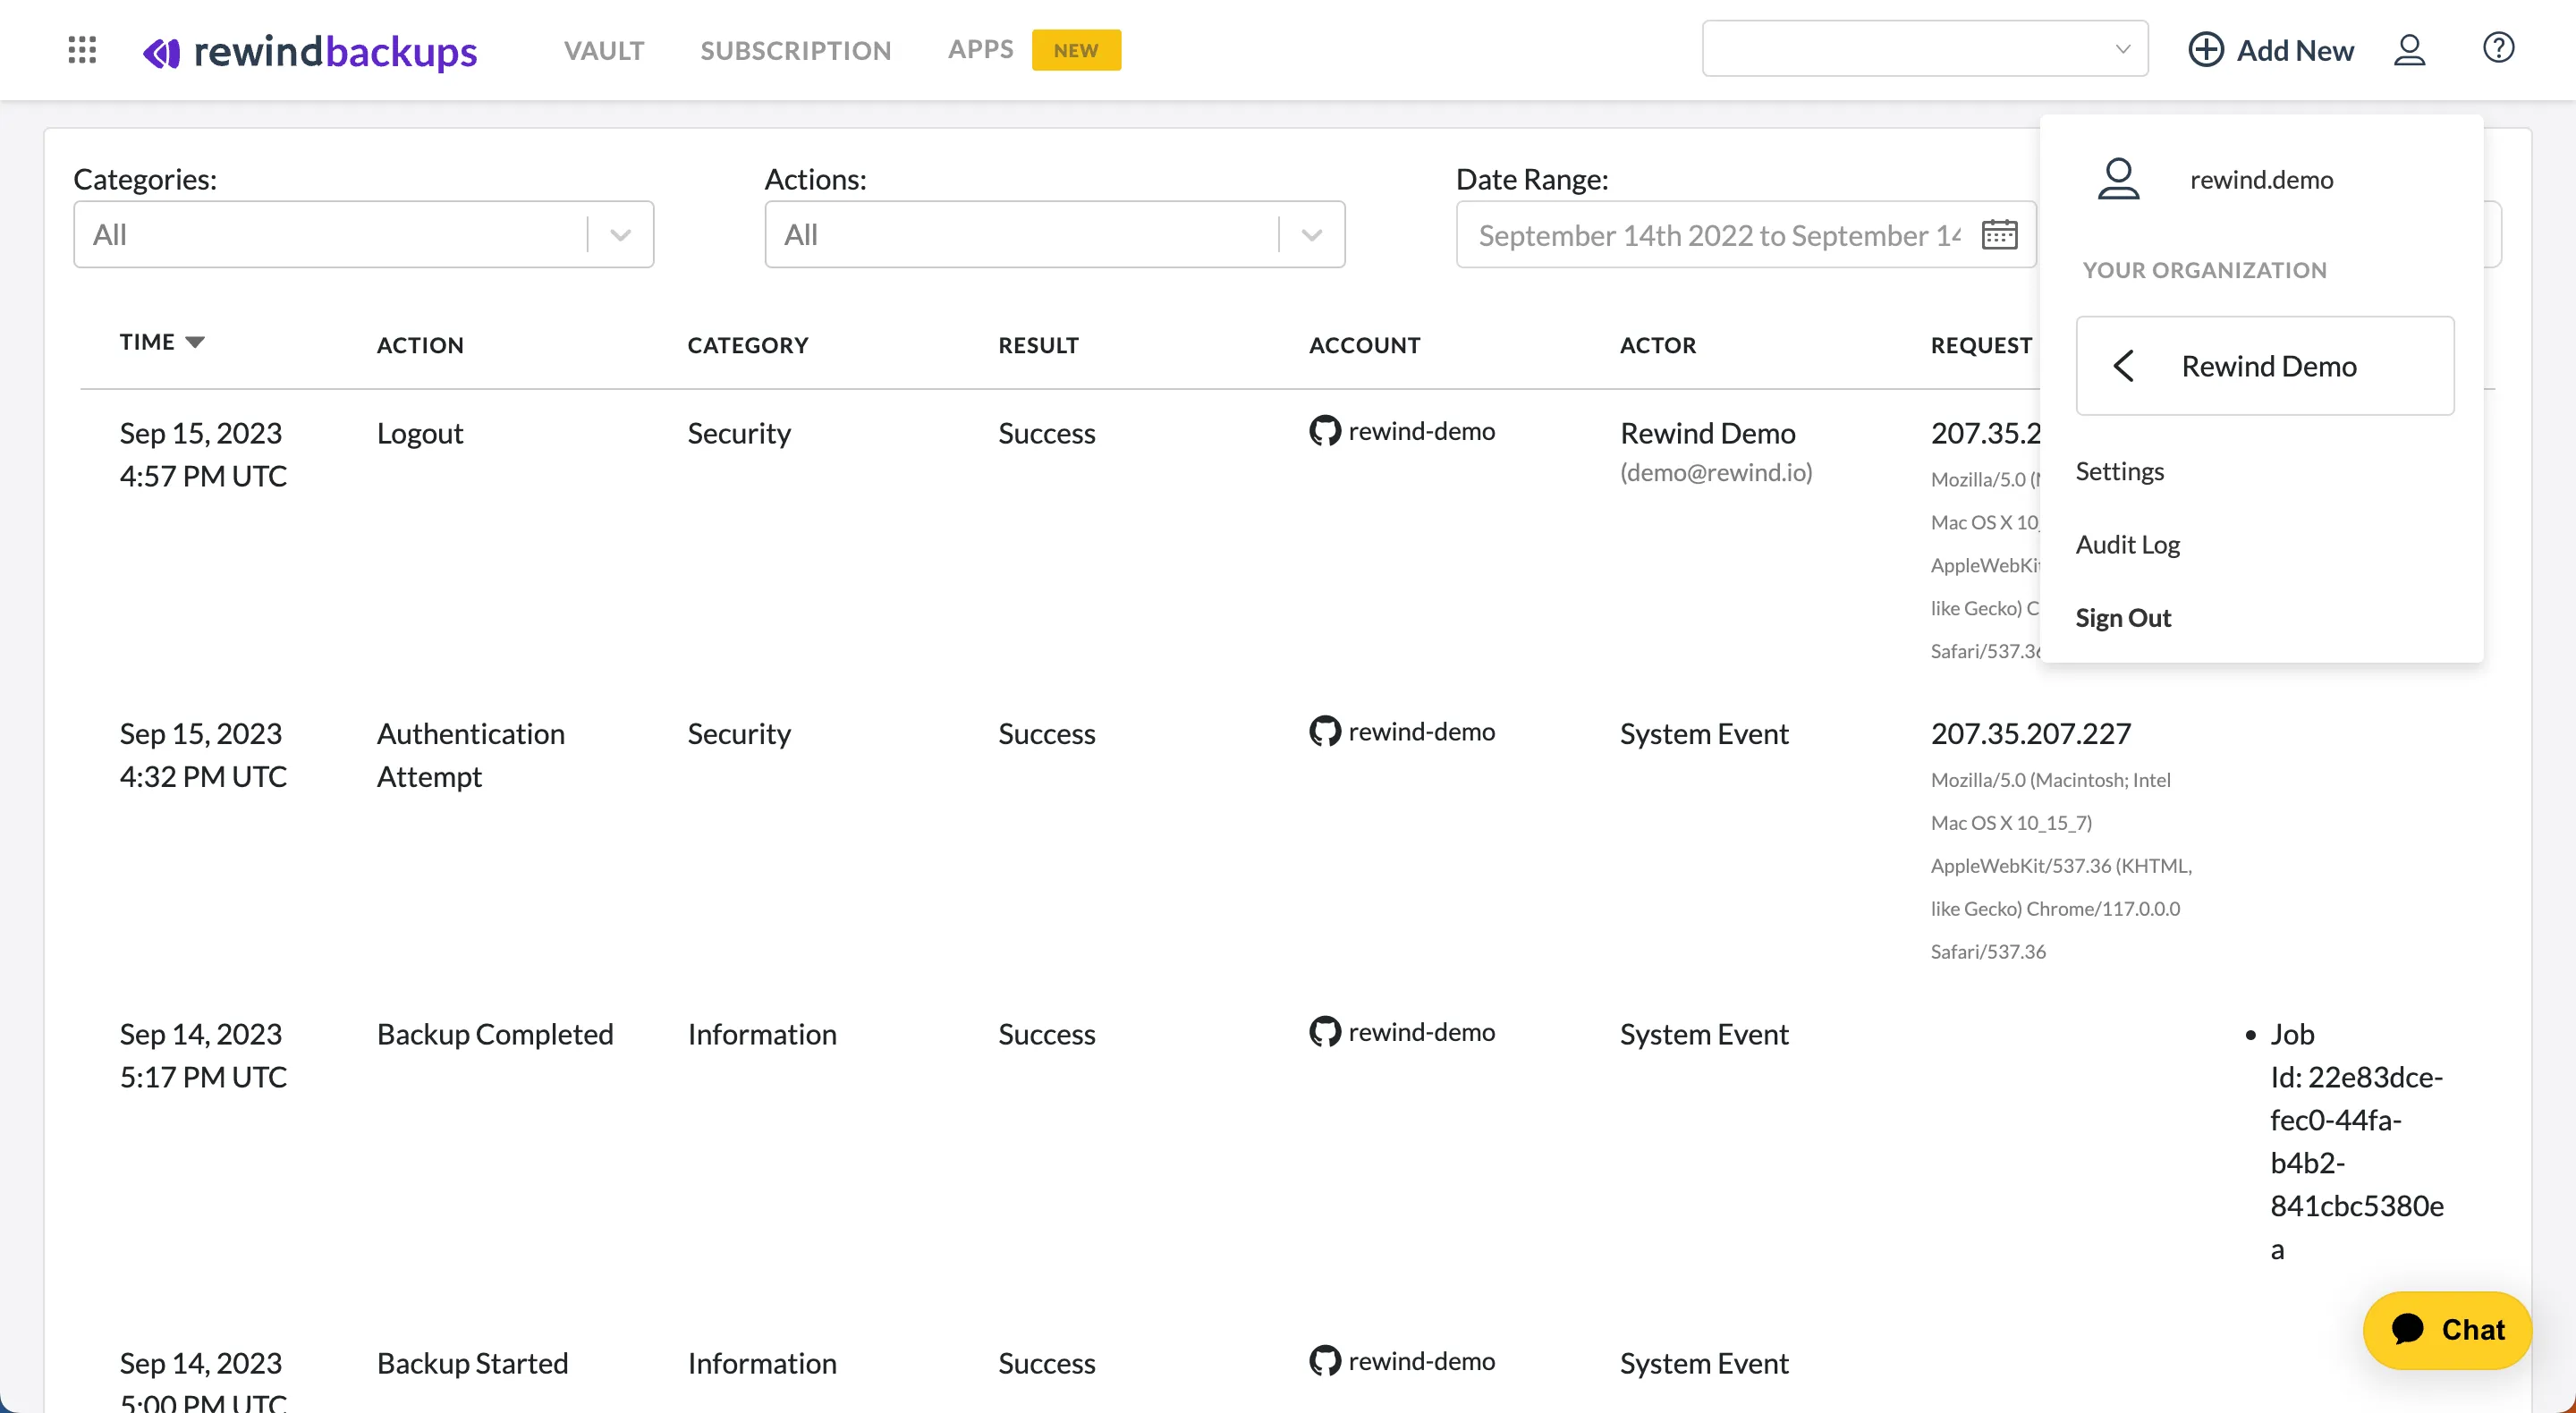Click IP address 207.35.207.227
The height and width of the screenshot is (1413, 2576).
click(x=2031, y=734)
